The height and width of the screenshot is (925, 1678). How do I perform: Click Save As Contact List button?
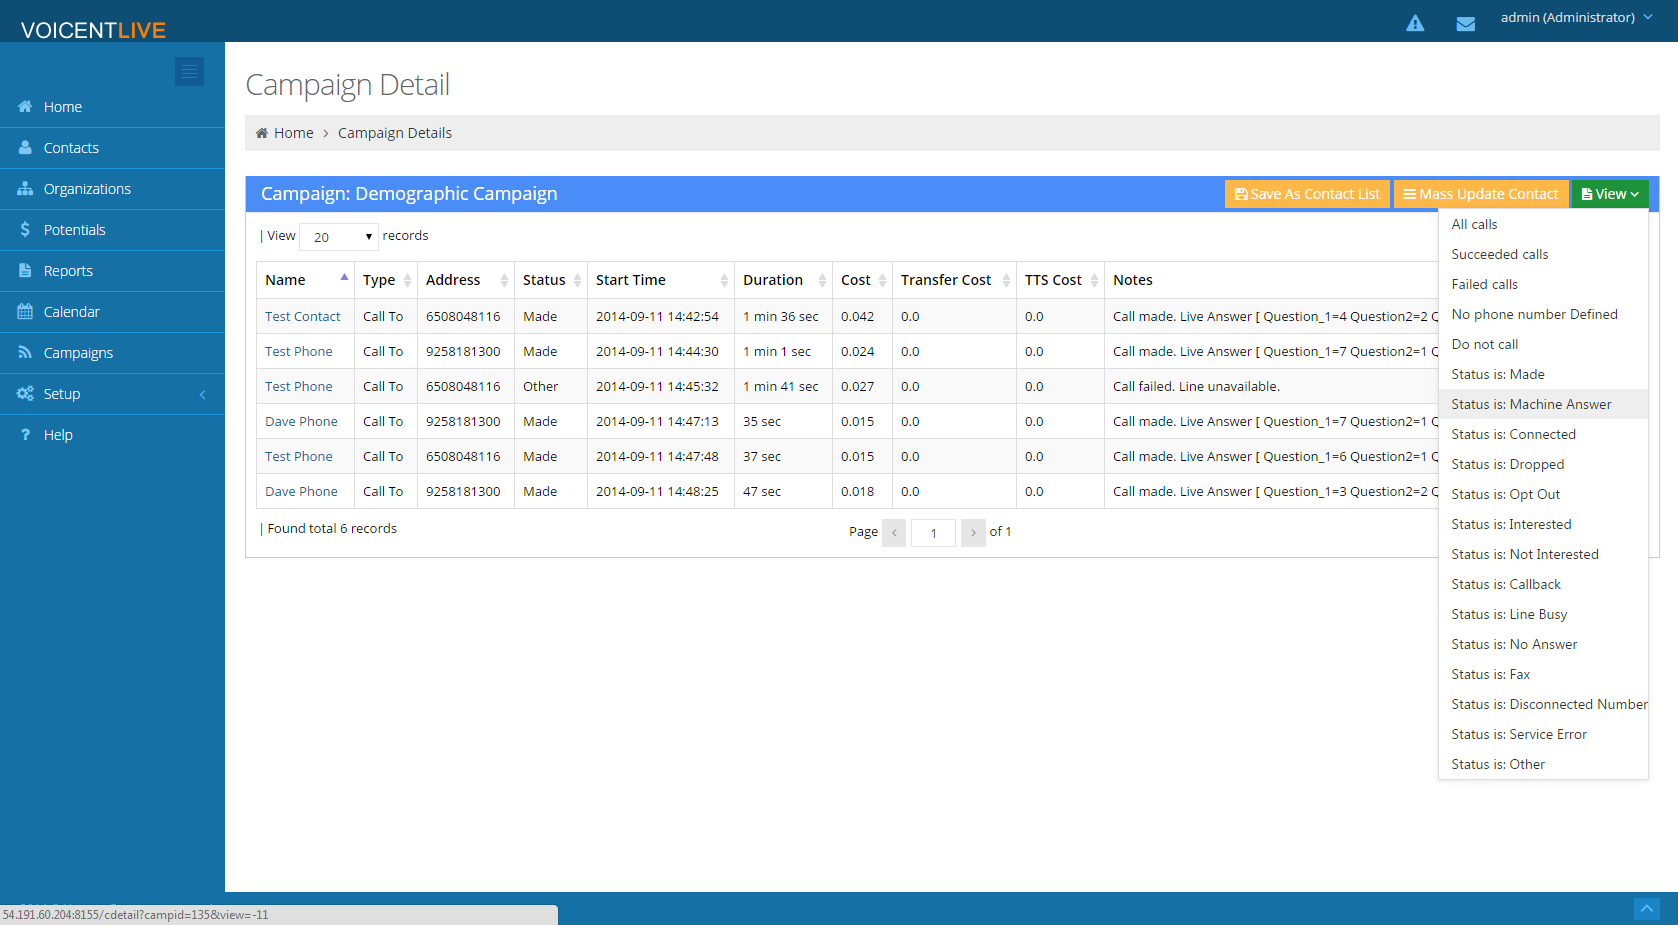click(1307, 194)
